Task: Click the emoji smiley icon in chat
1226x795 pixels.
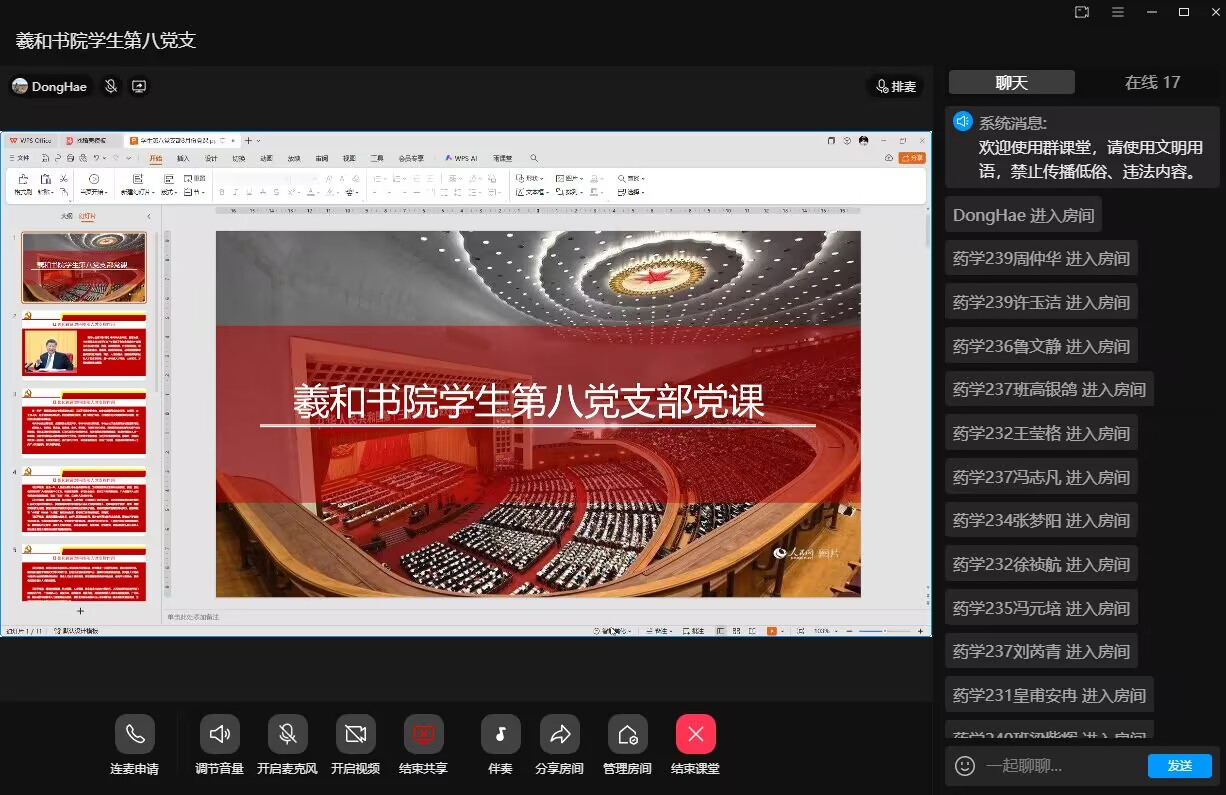Action: point(964,766)
